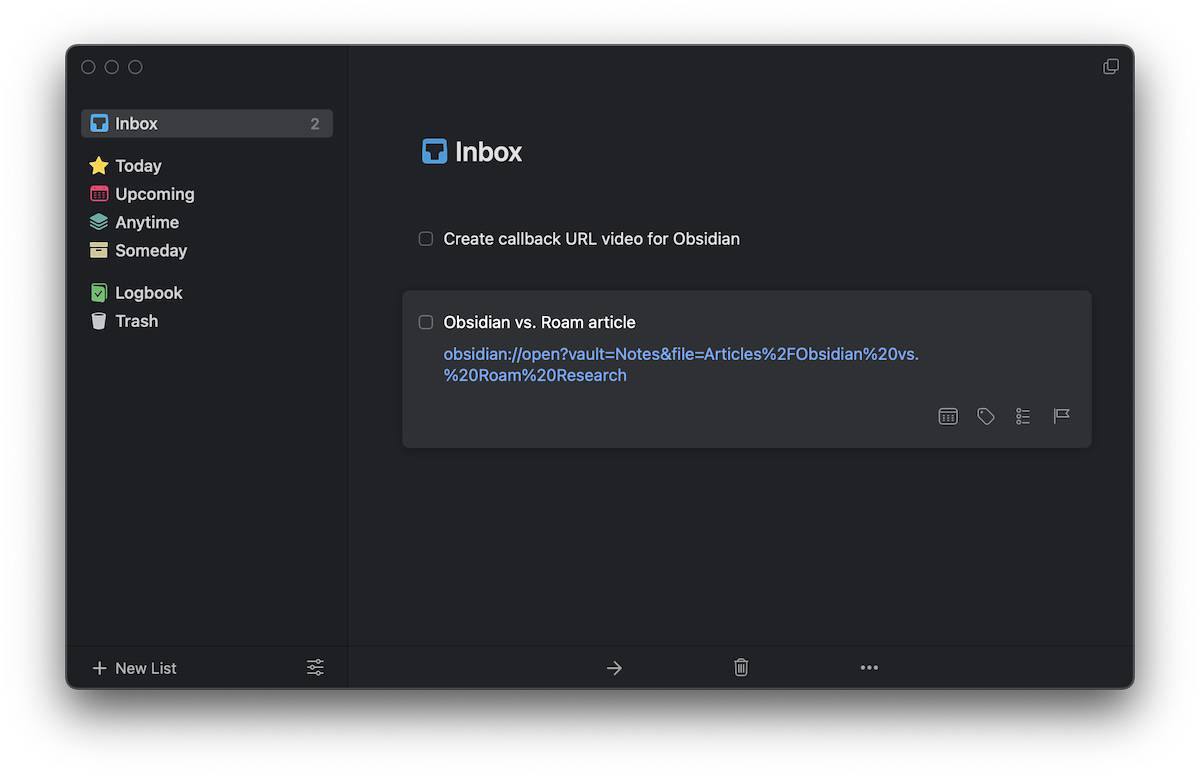Add a checklist with the list icon
1200x776 pixels.
click(1023, 416)
